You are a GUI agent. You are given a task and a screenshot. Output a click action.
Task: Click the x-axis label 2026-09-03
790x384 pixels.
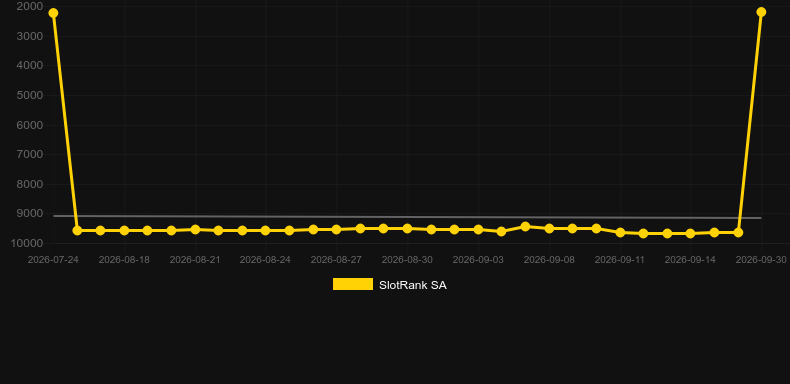click(x=478, y=260)
